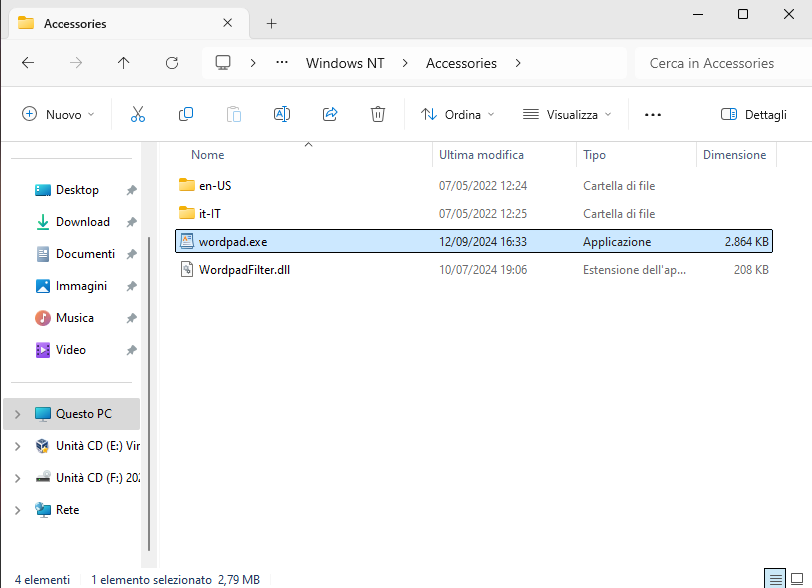Click the PC monitor icon in address bar
Screen dimensions: 812x588
[x=223, y=63]
